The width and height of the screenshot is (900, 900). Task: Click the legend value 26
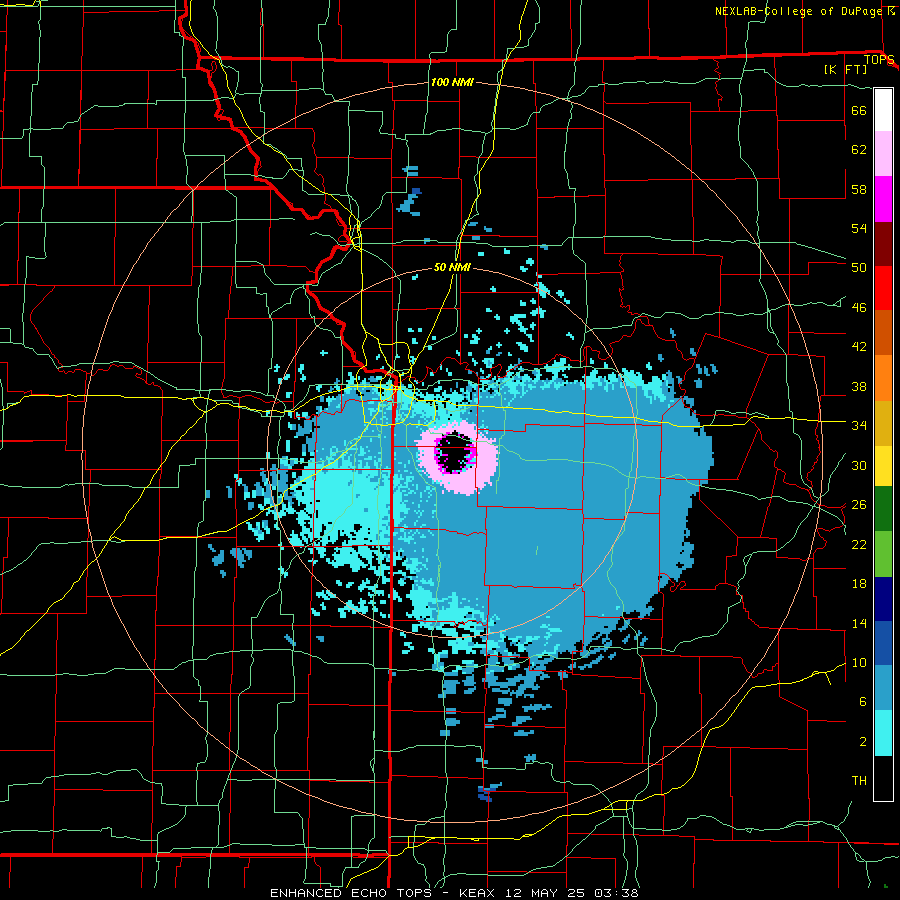point(859,505)
